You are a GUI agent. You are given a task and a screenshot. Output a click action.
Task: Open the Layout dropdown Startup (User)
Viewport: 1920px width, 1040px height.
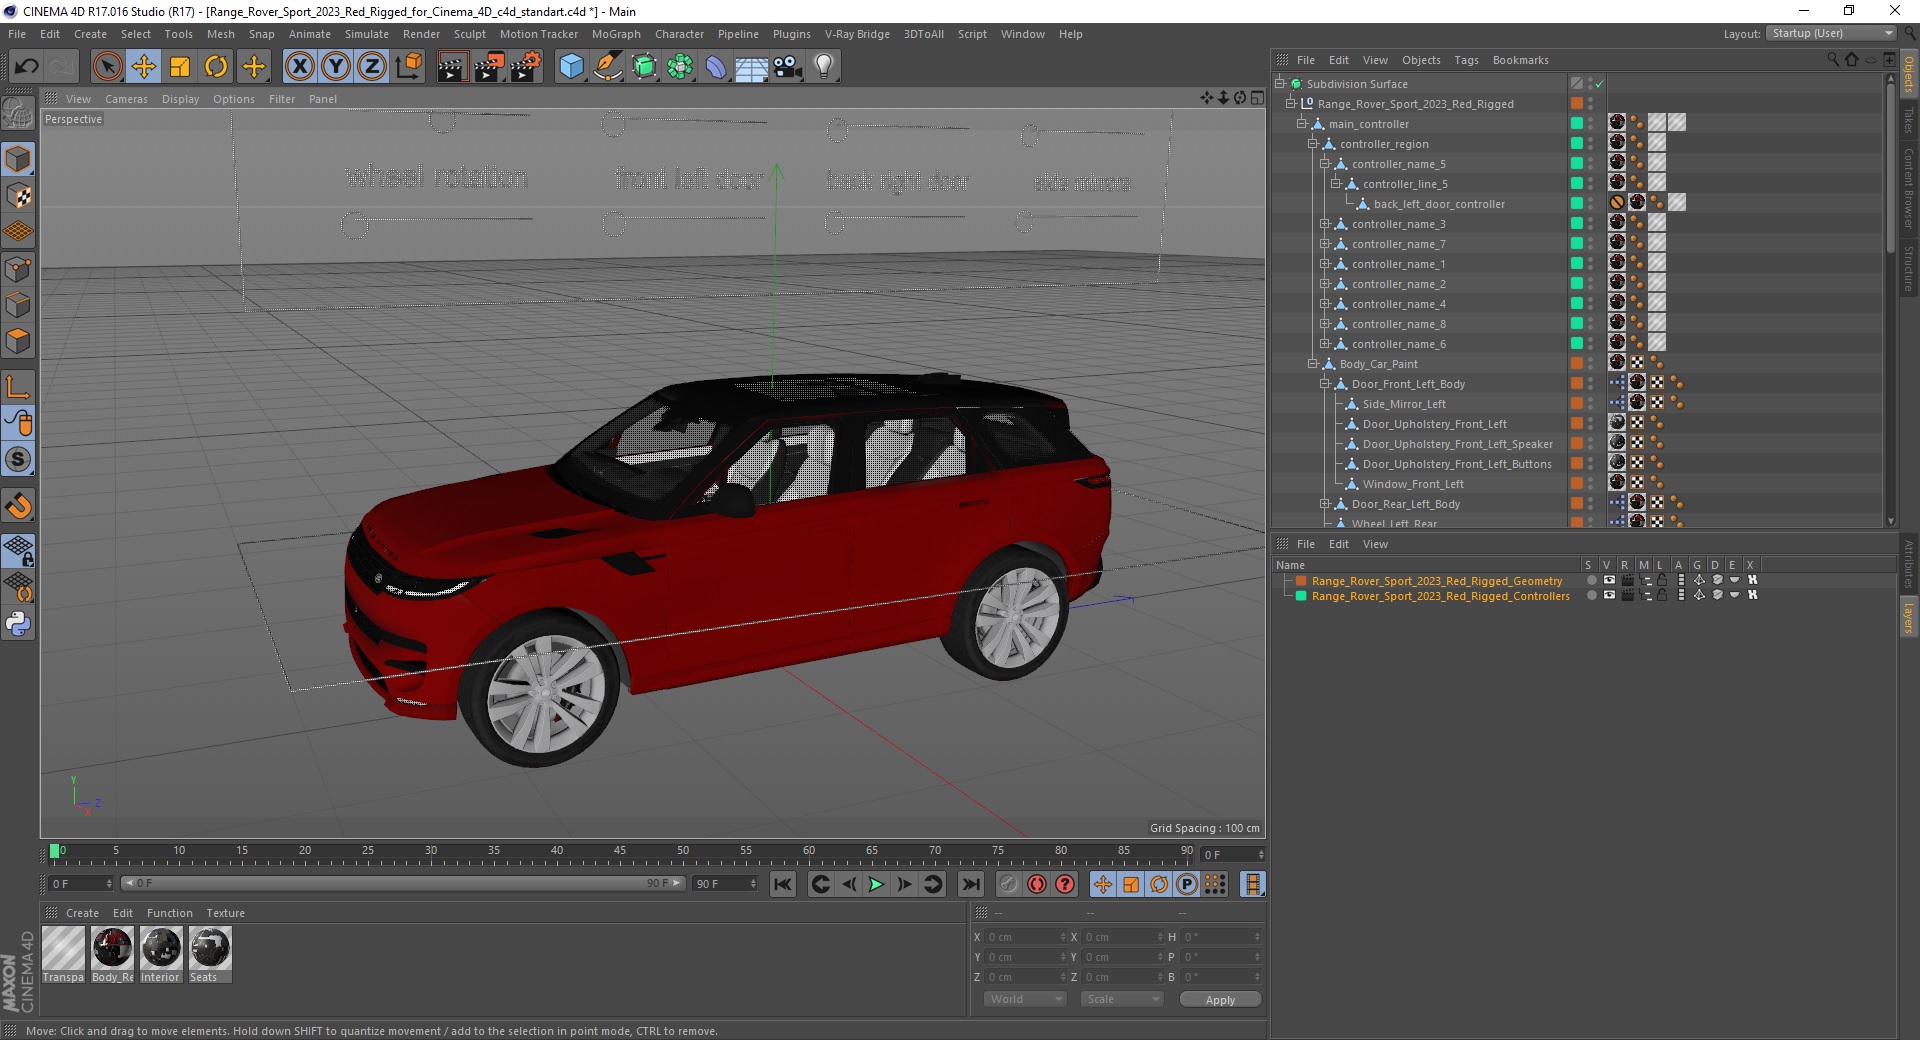click(x=1831, y=34)
